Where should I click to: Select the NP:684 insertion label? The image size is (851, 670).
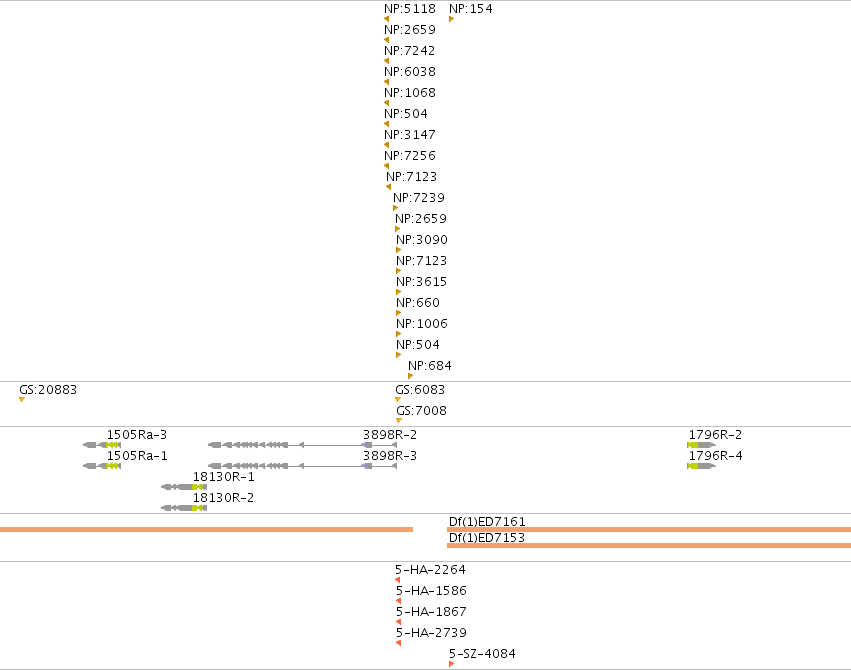pos(430,366)
